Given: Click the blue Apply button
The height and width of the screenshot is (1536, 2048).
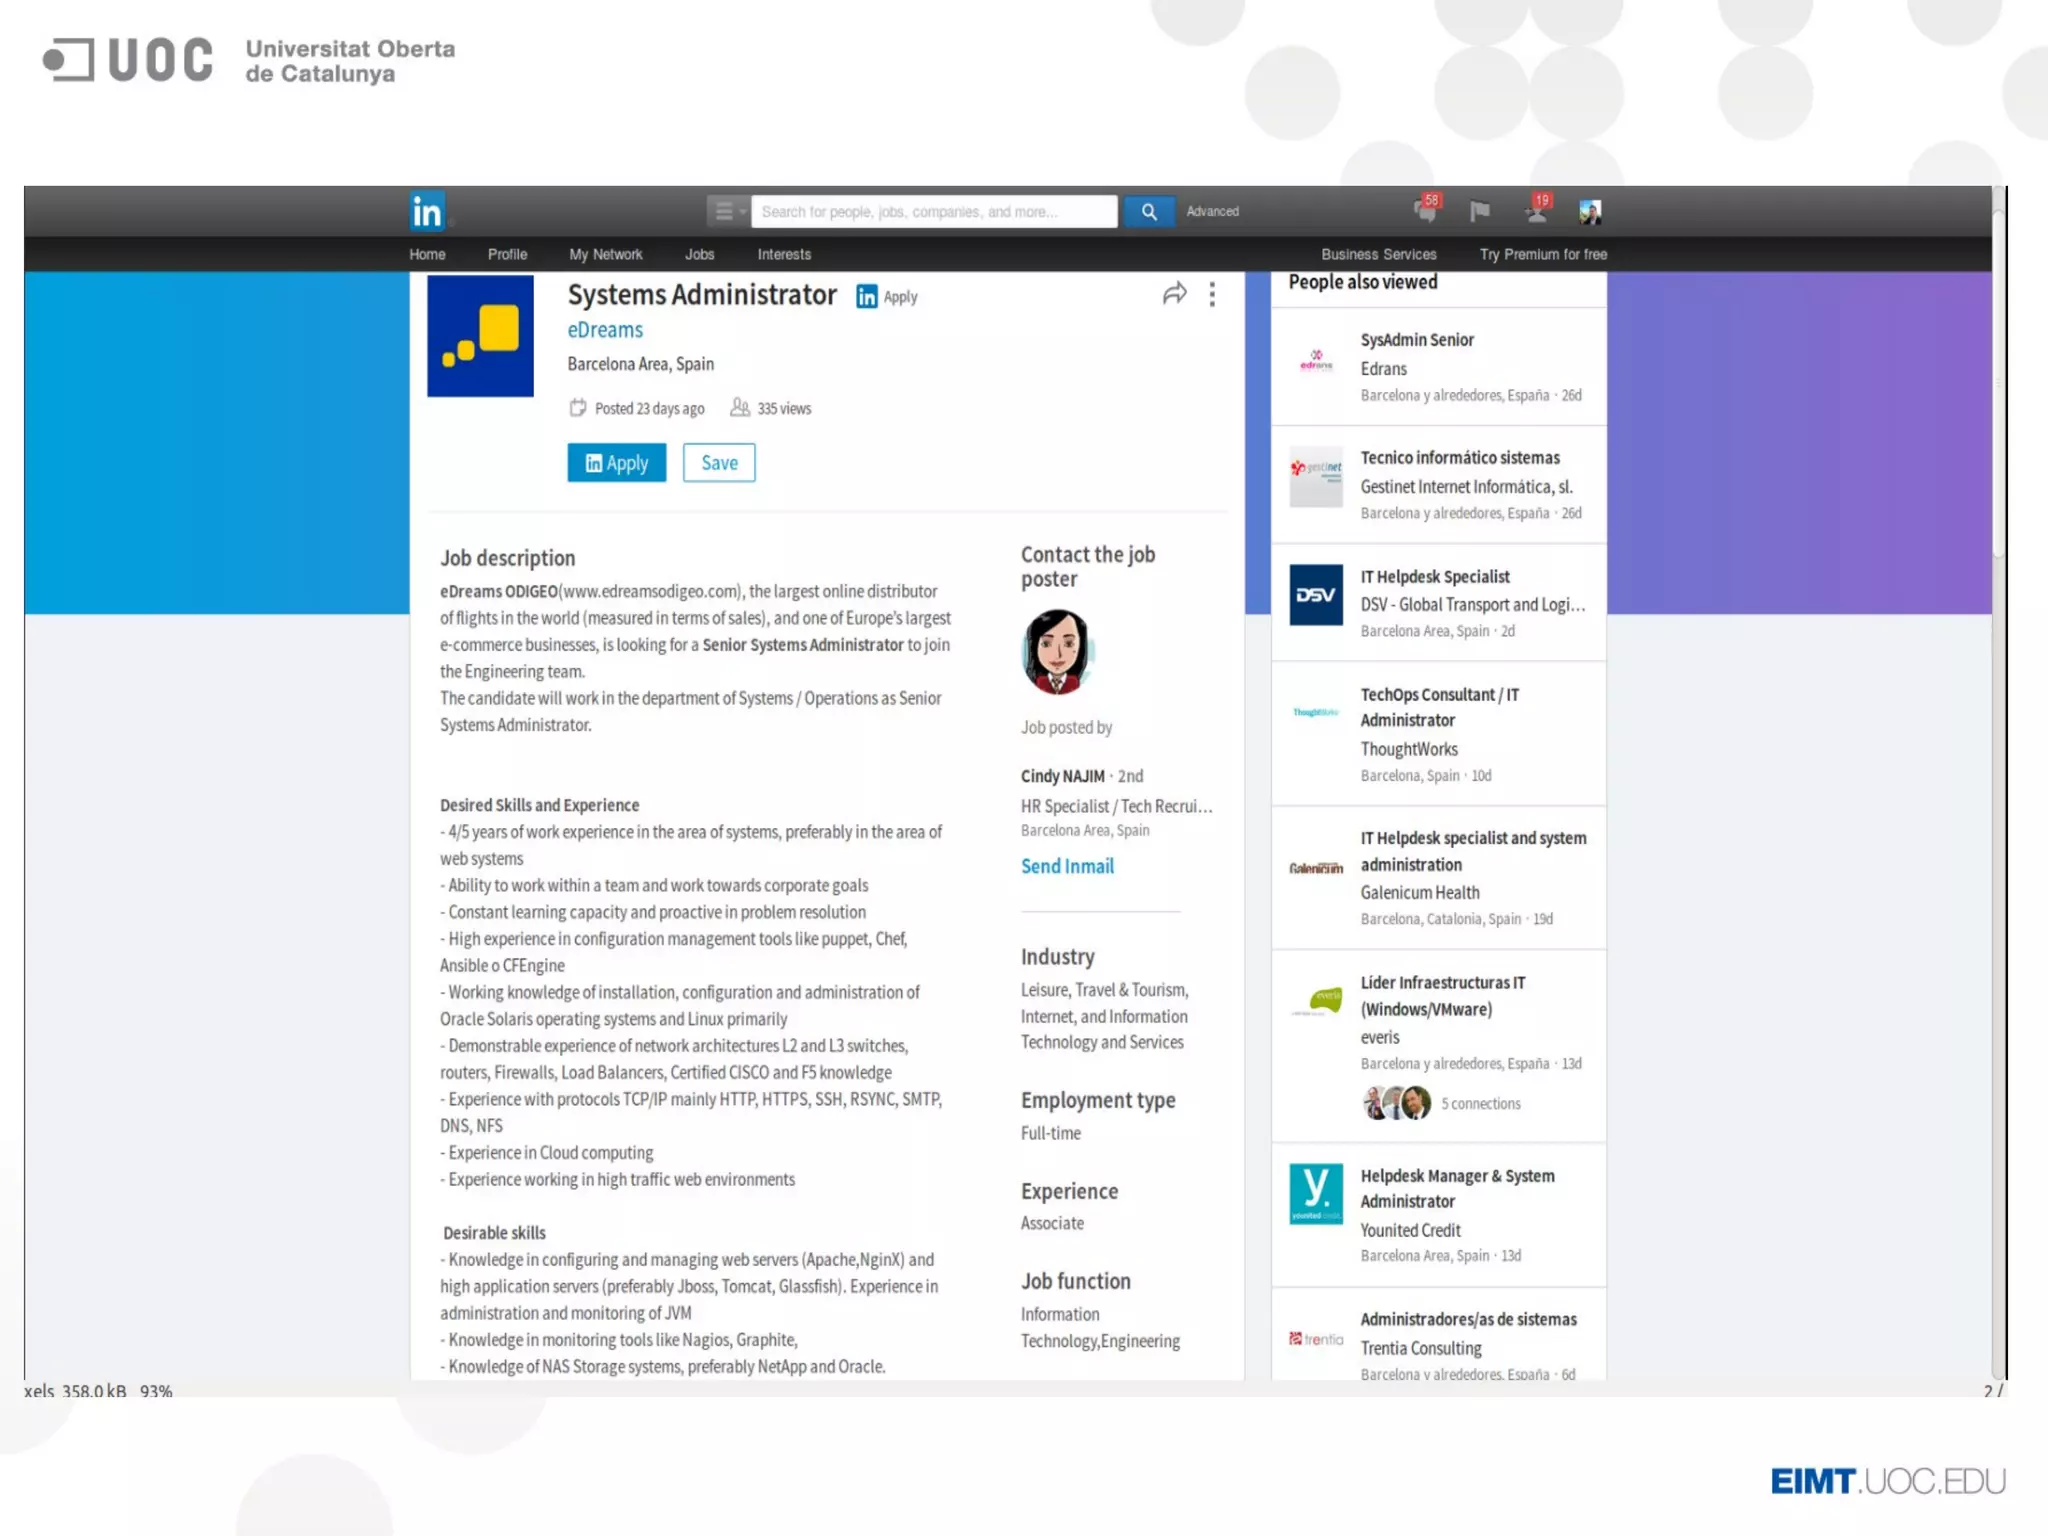Looking at the screenshot, I should (616, 463).
